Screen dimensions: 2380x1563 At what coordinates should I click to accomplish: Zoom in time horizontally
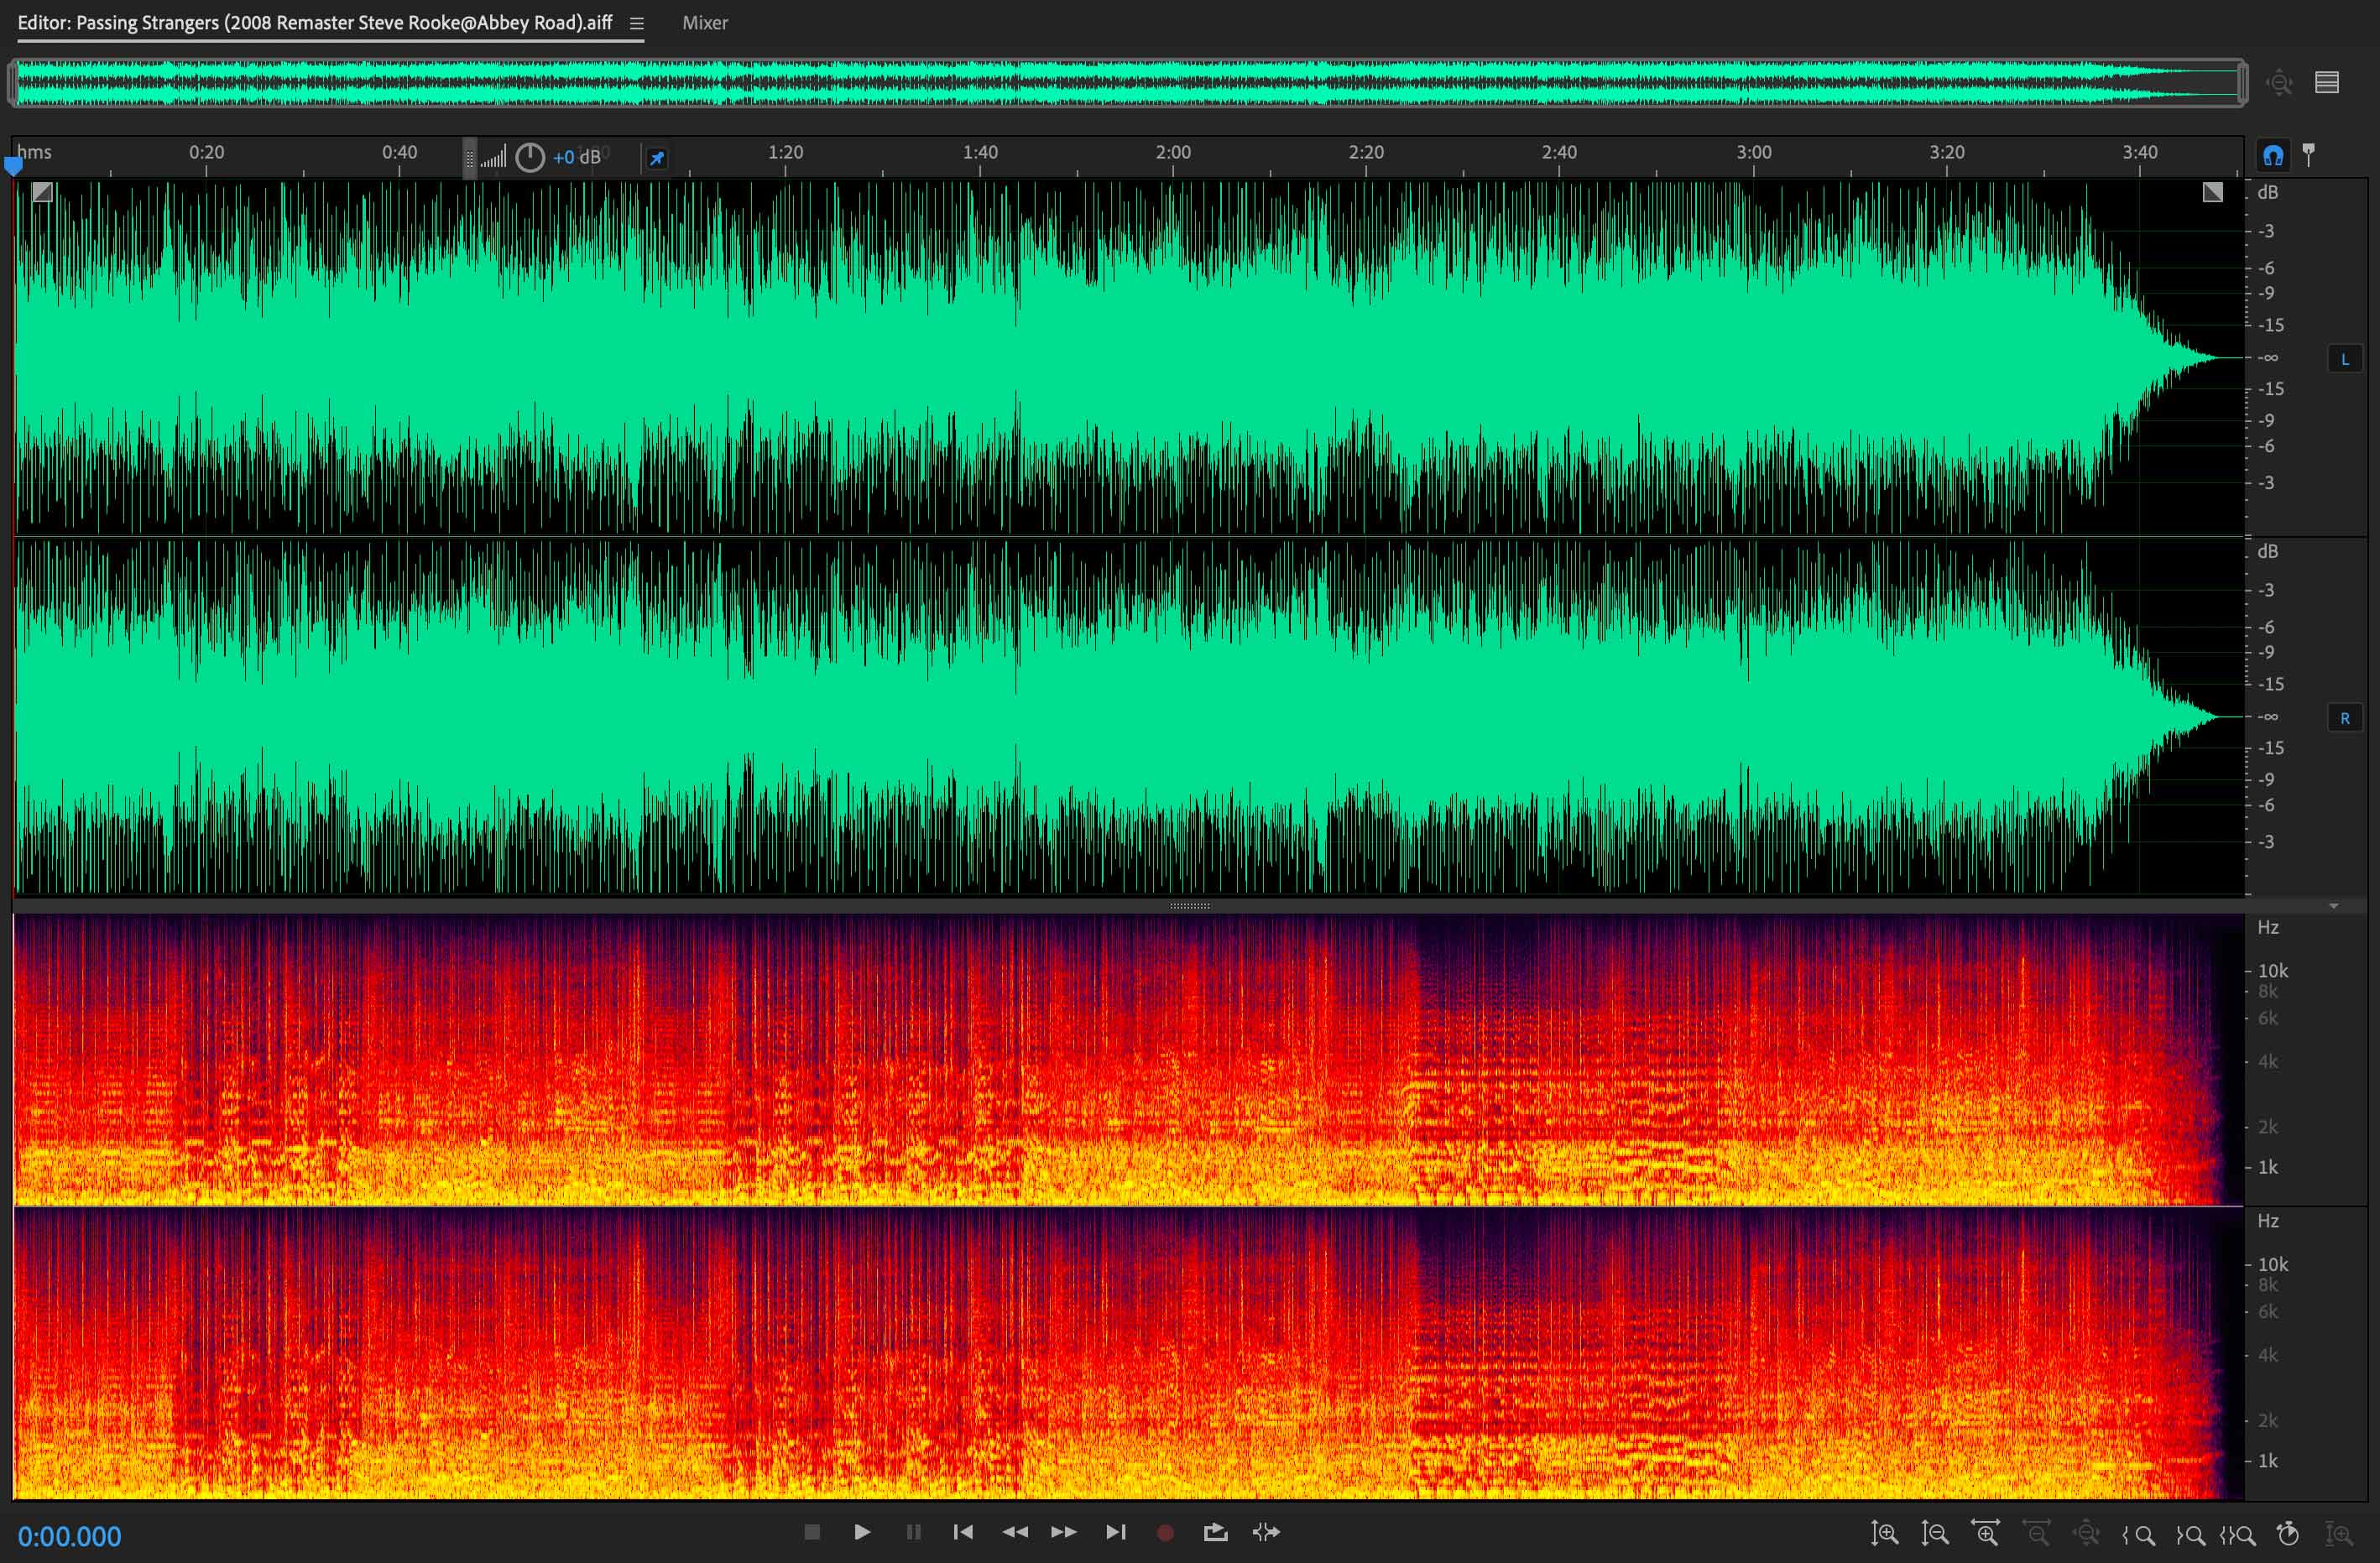1985,1534
